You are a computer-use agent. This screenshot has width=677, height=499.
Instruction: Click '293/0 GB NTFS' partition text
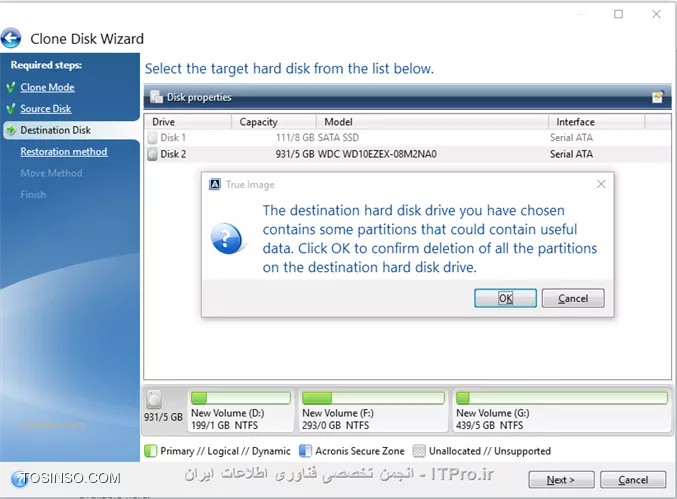pos(335,425)
